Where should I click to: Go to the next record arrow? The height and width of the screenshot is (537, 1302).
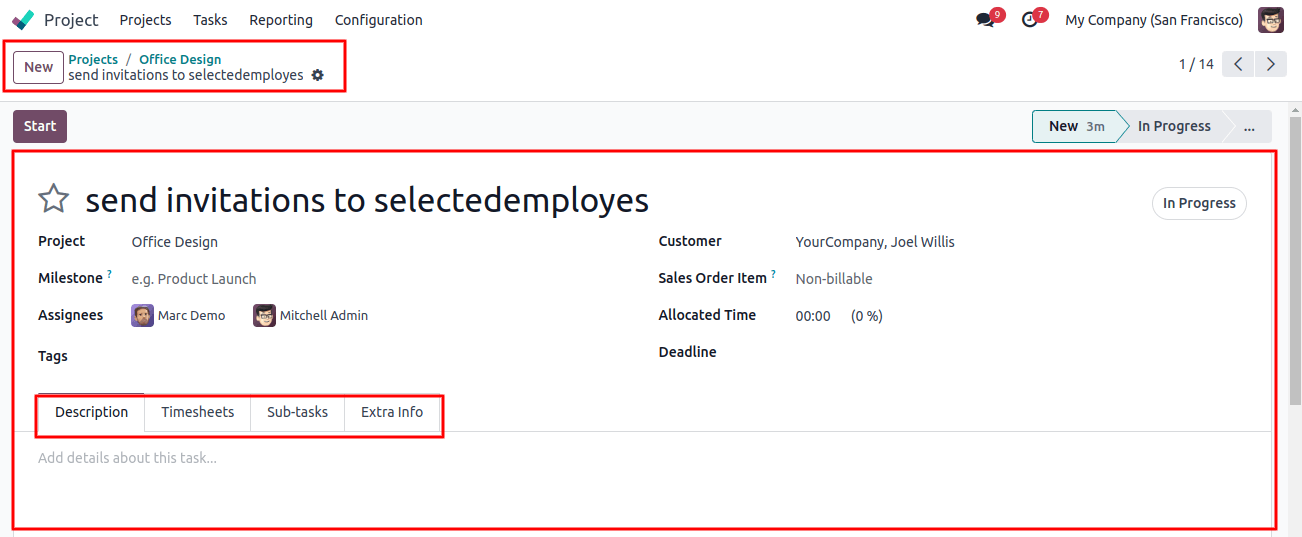(1271, 64)
